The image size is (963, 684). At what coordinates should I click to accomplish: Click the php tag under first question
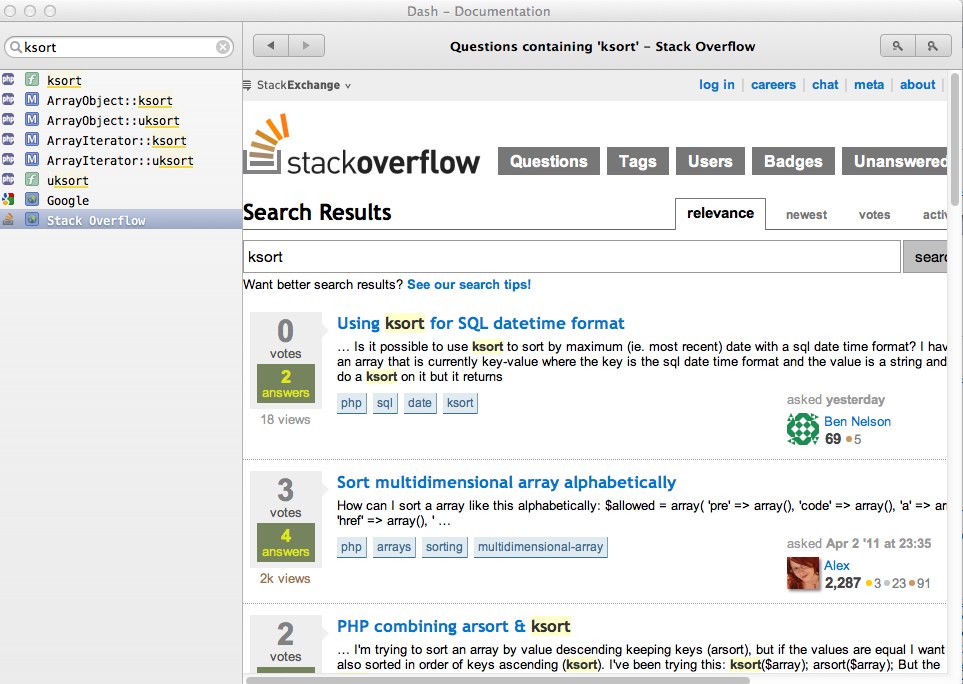click(x=351, y=403)
